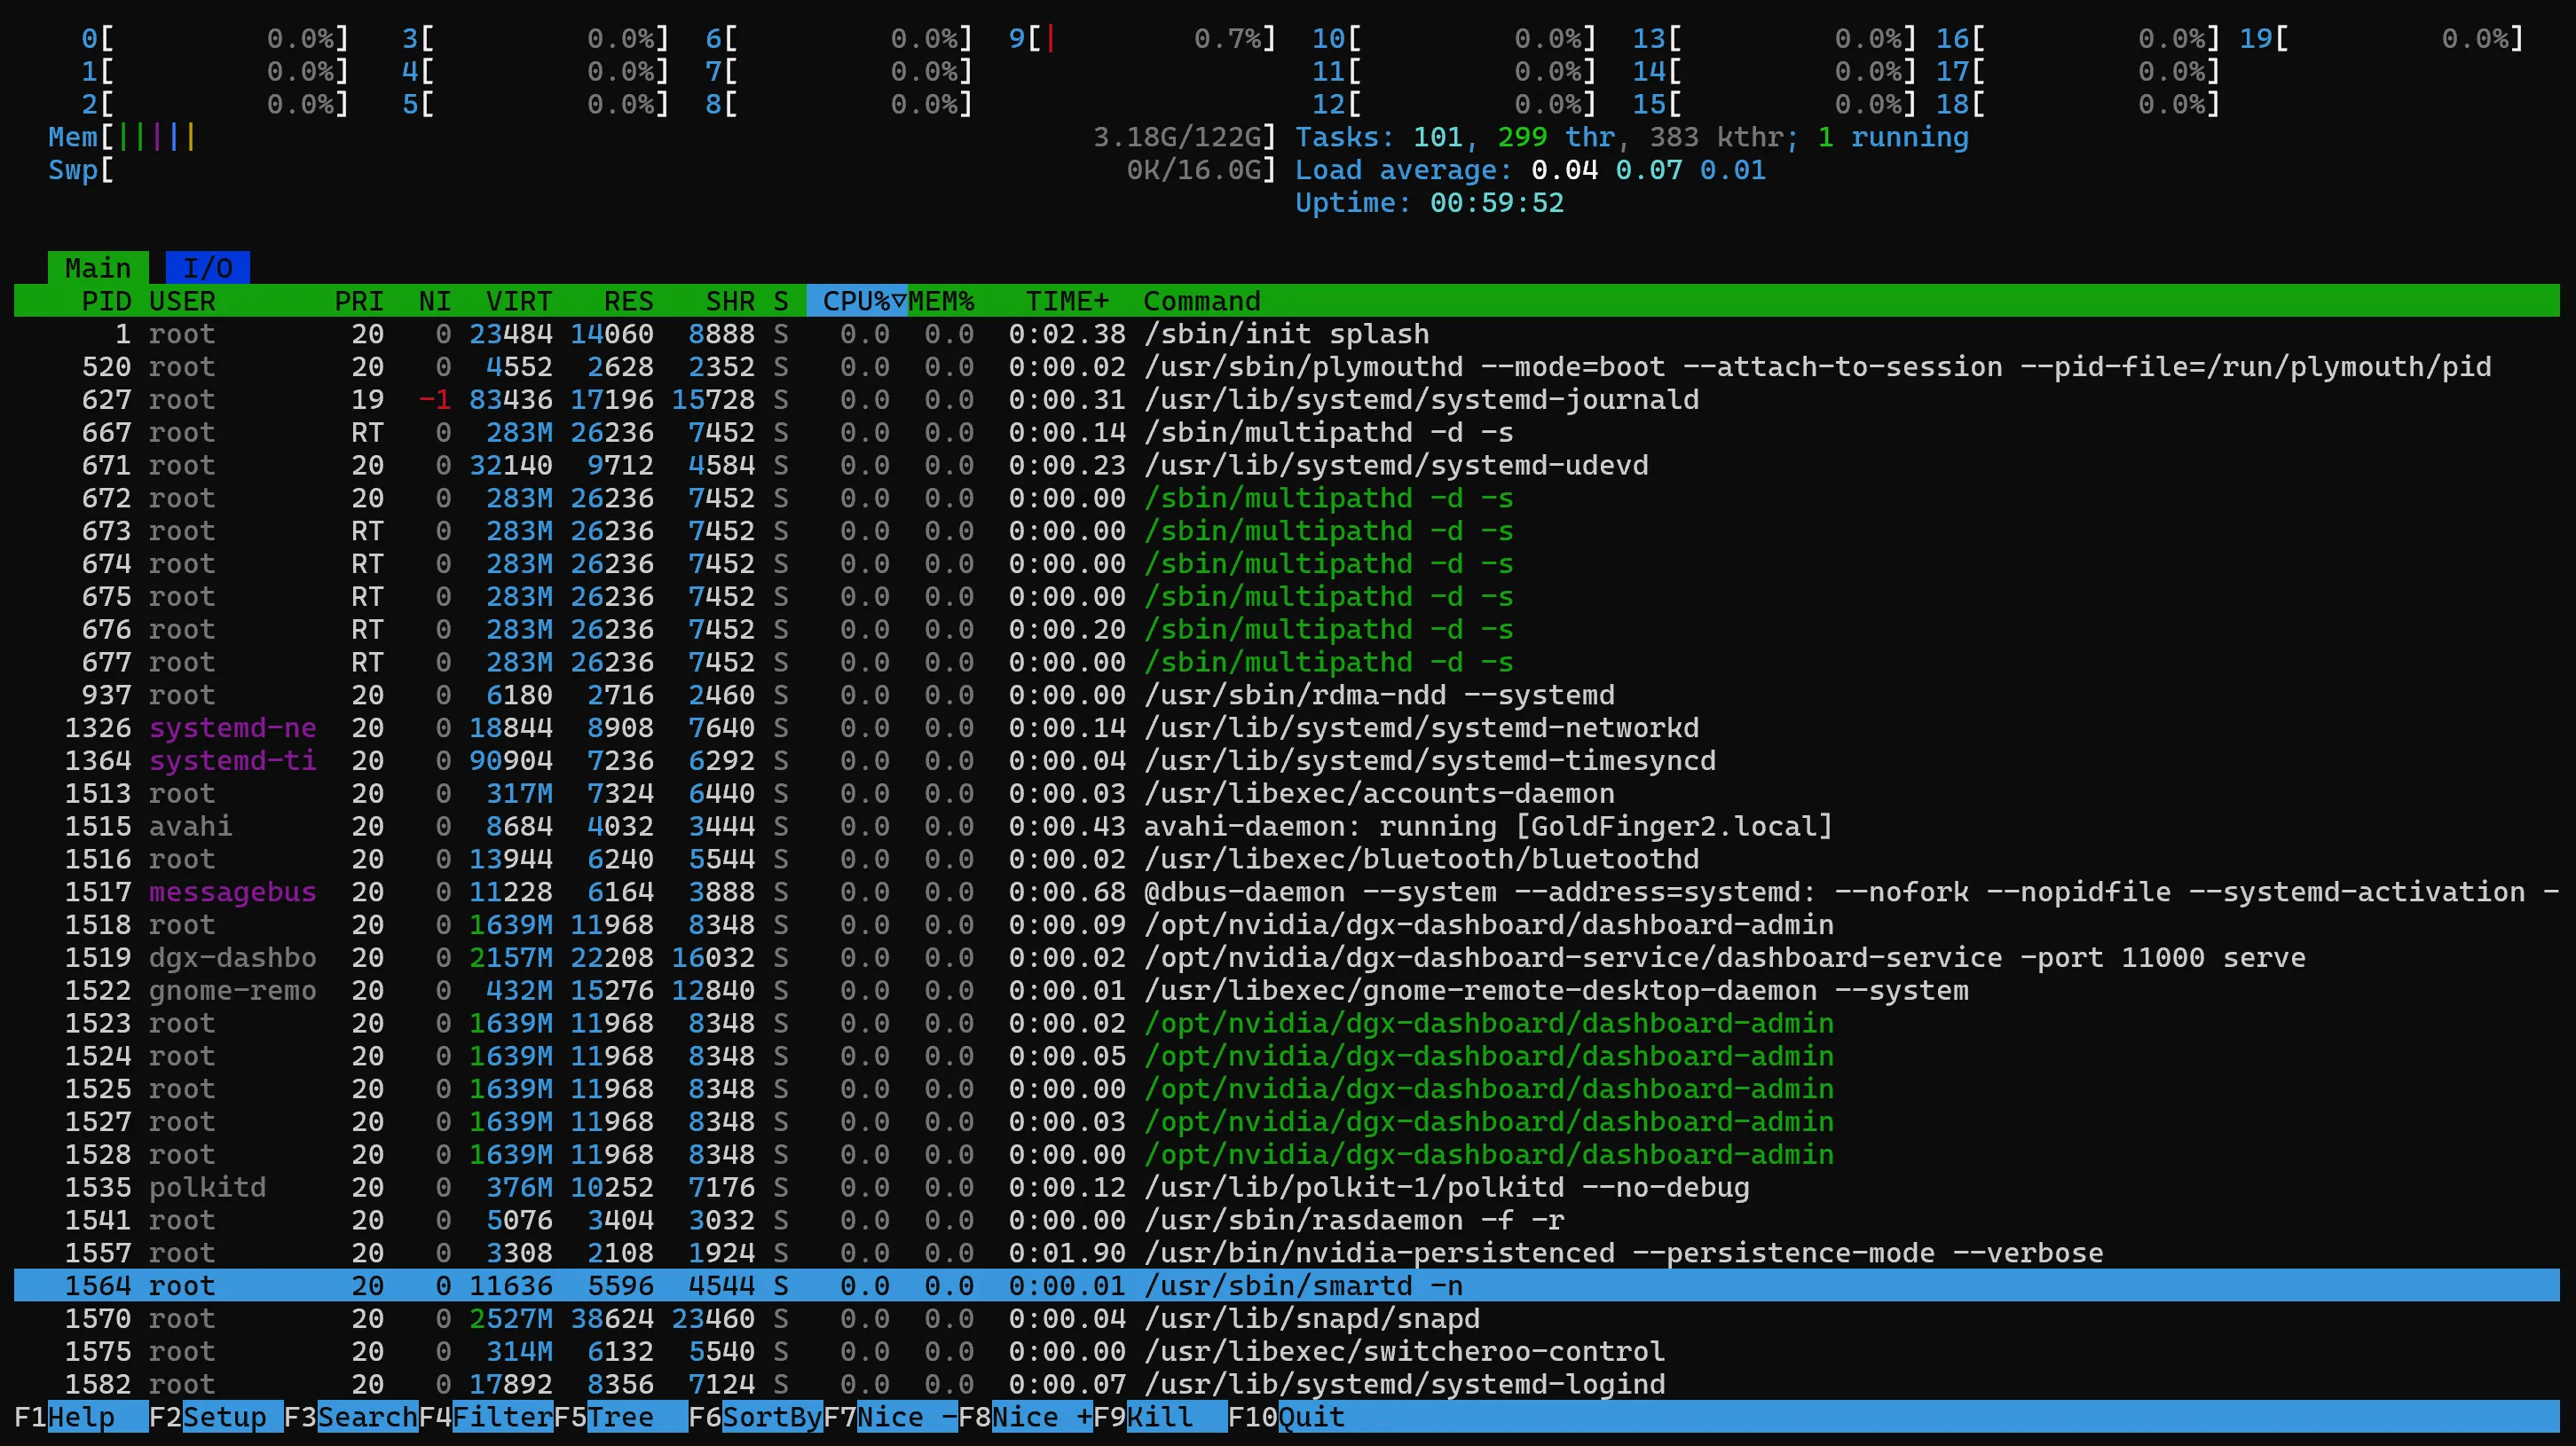Screen dimensions: 2576x1446
Task: Select the Main tab
Action: tap(97, 267)
